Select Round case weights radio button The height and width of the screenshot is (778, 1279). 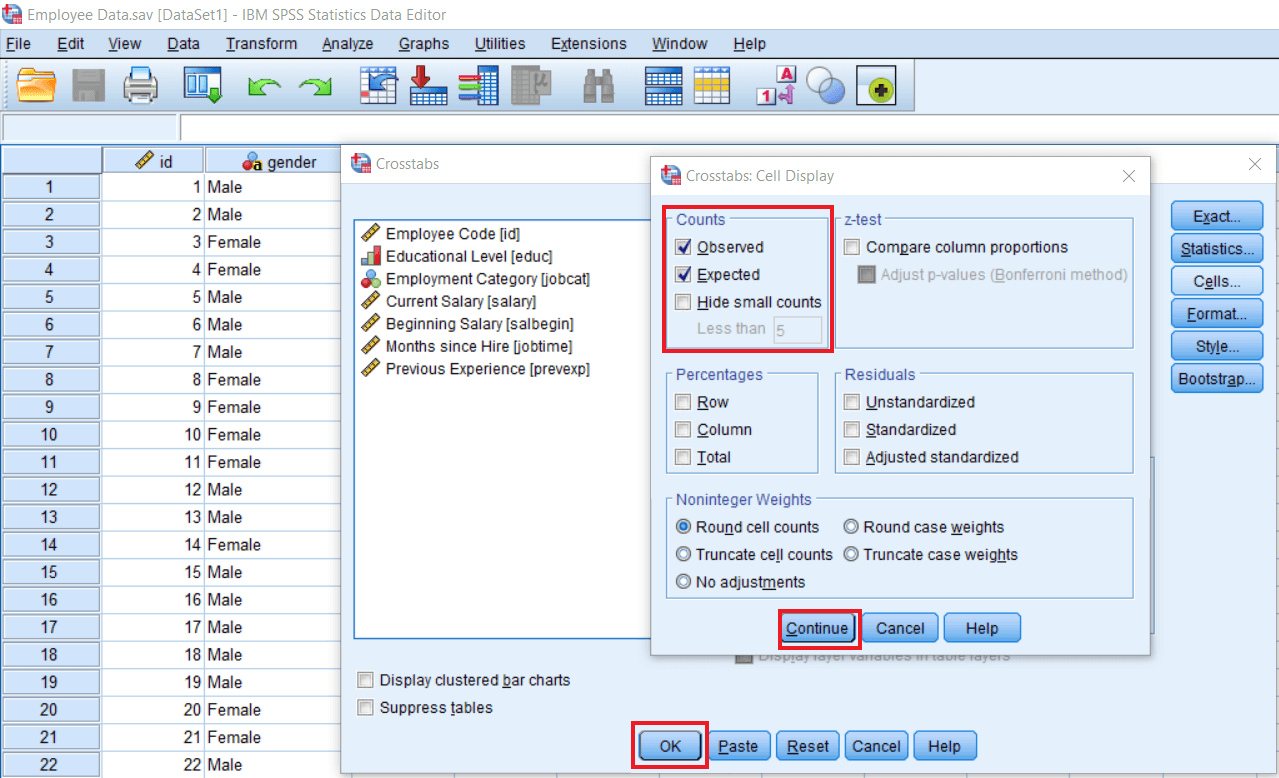click(851, 527)
